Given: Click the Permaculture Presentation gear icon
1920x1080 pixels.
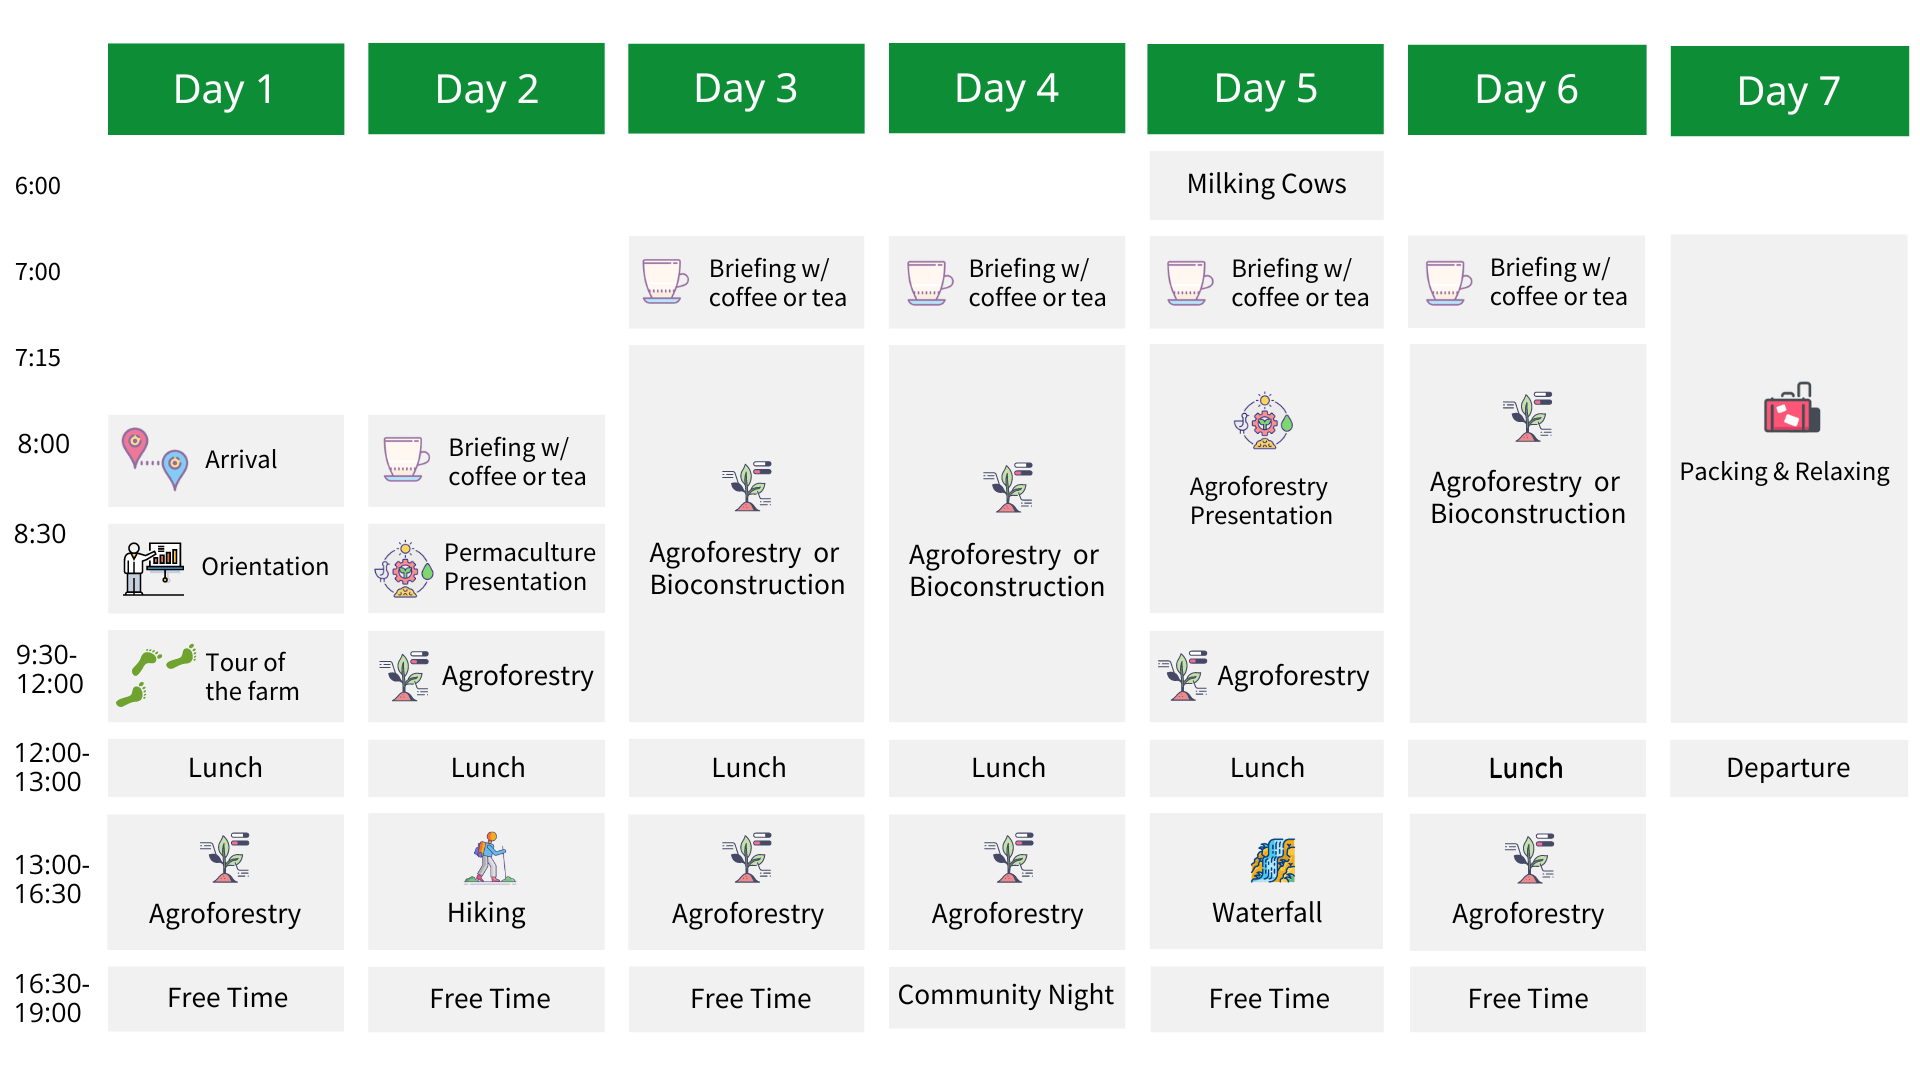Looking at the screenshot, I should pos(404,569).
